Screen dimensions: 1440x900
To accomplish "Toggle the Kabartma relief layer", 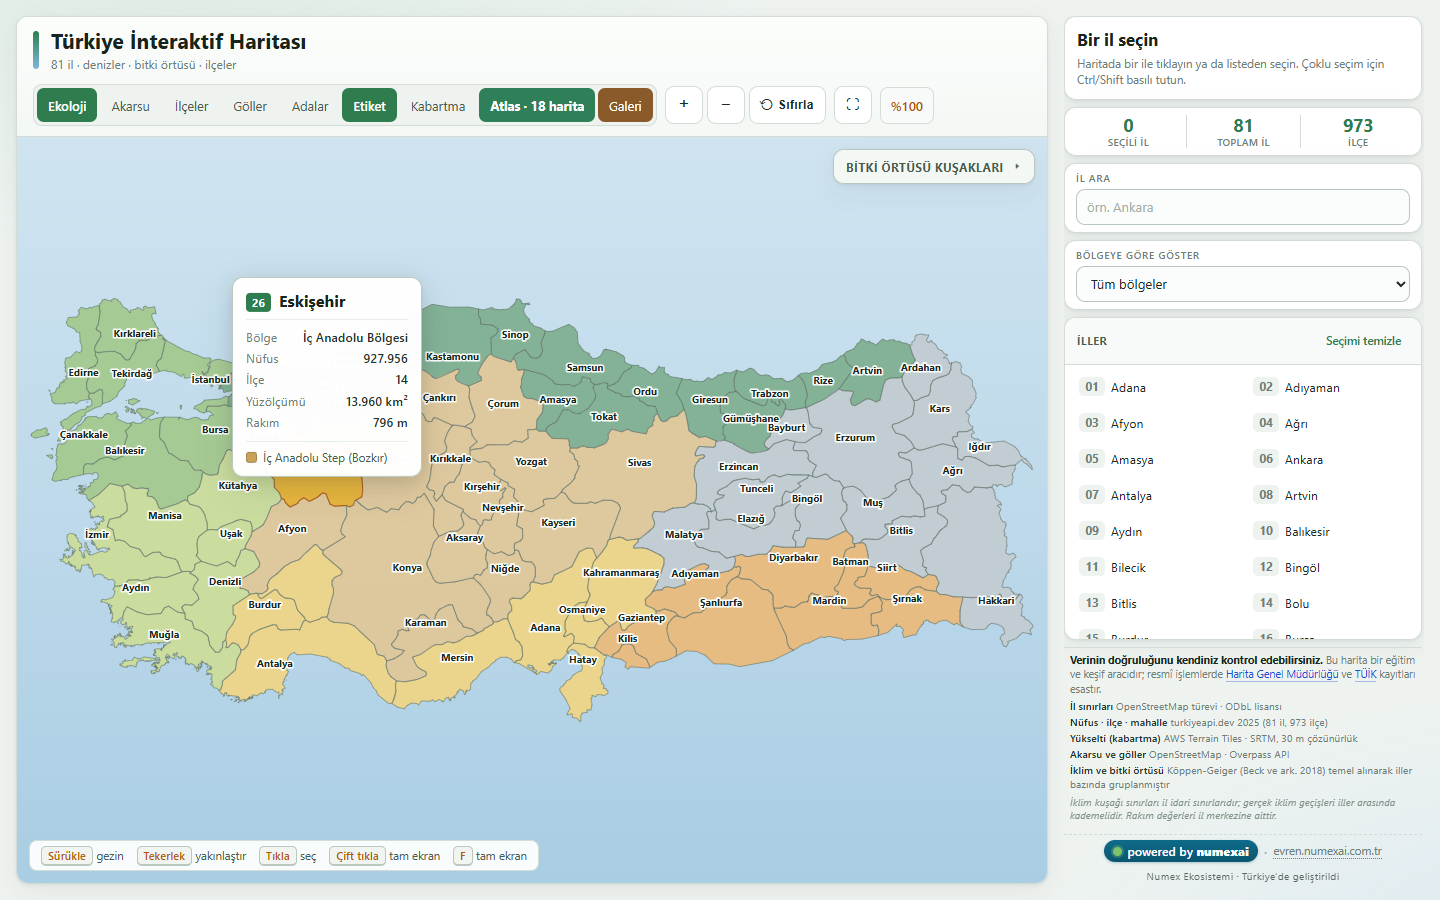I will [438, 106].
